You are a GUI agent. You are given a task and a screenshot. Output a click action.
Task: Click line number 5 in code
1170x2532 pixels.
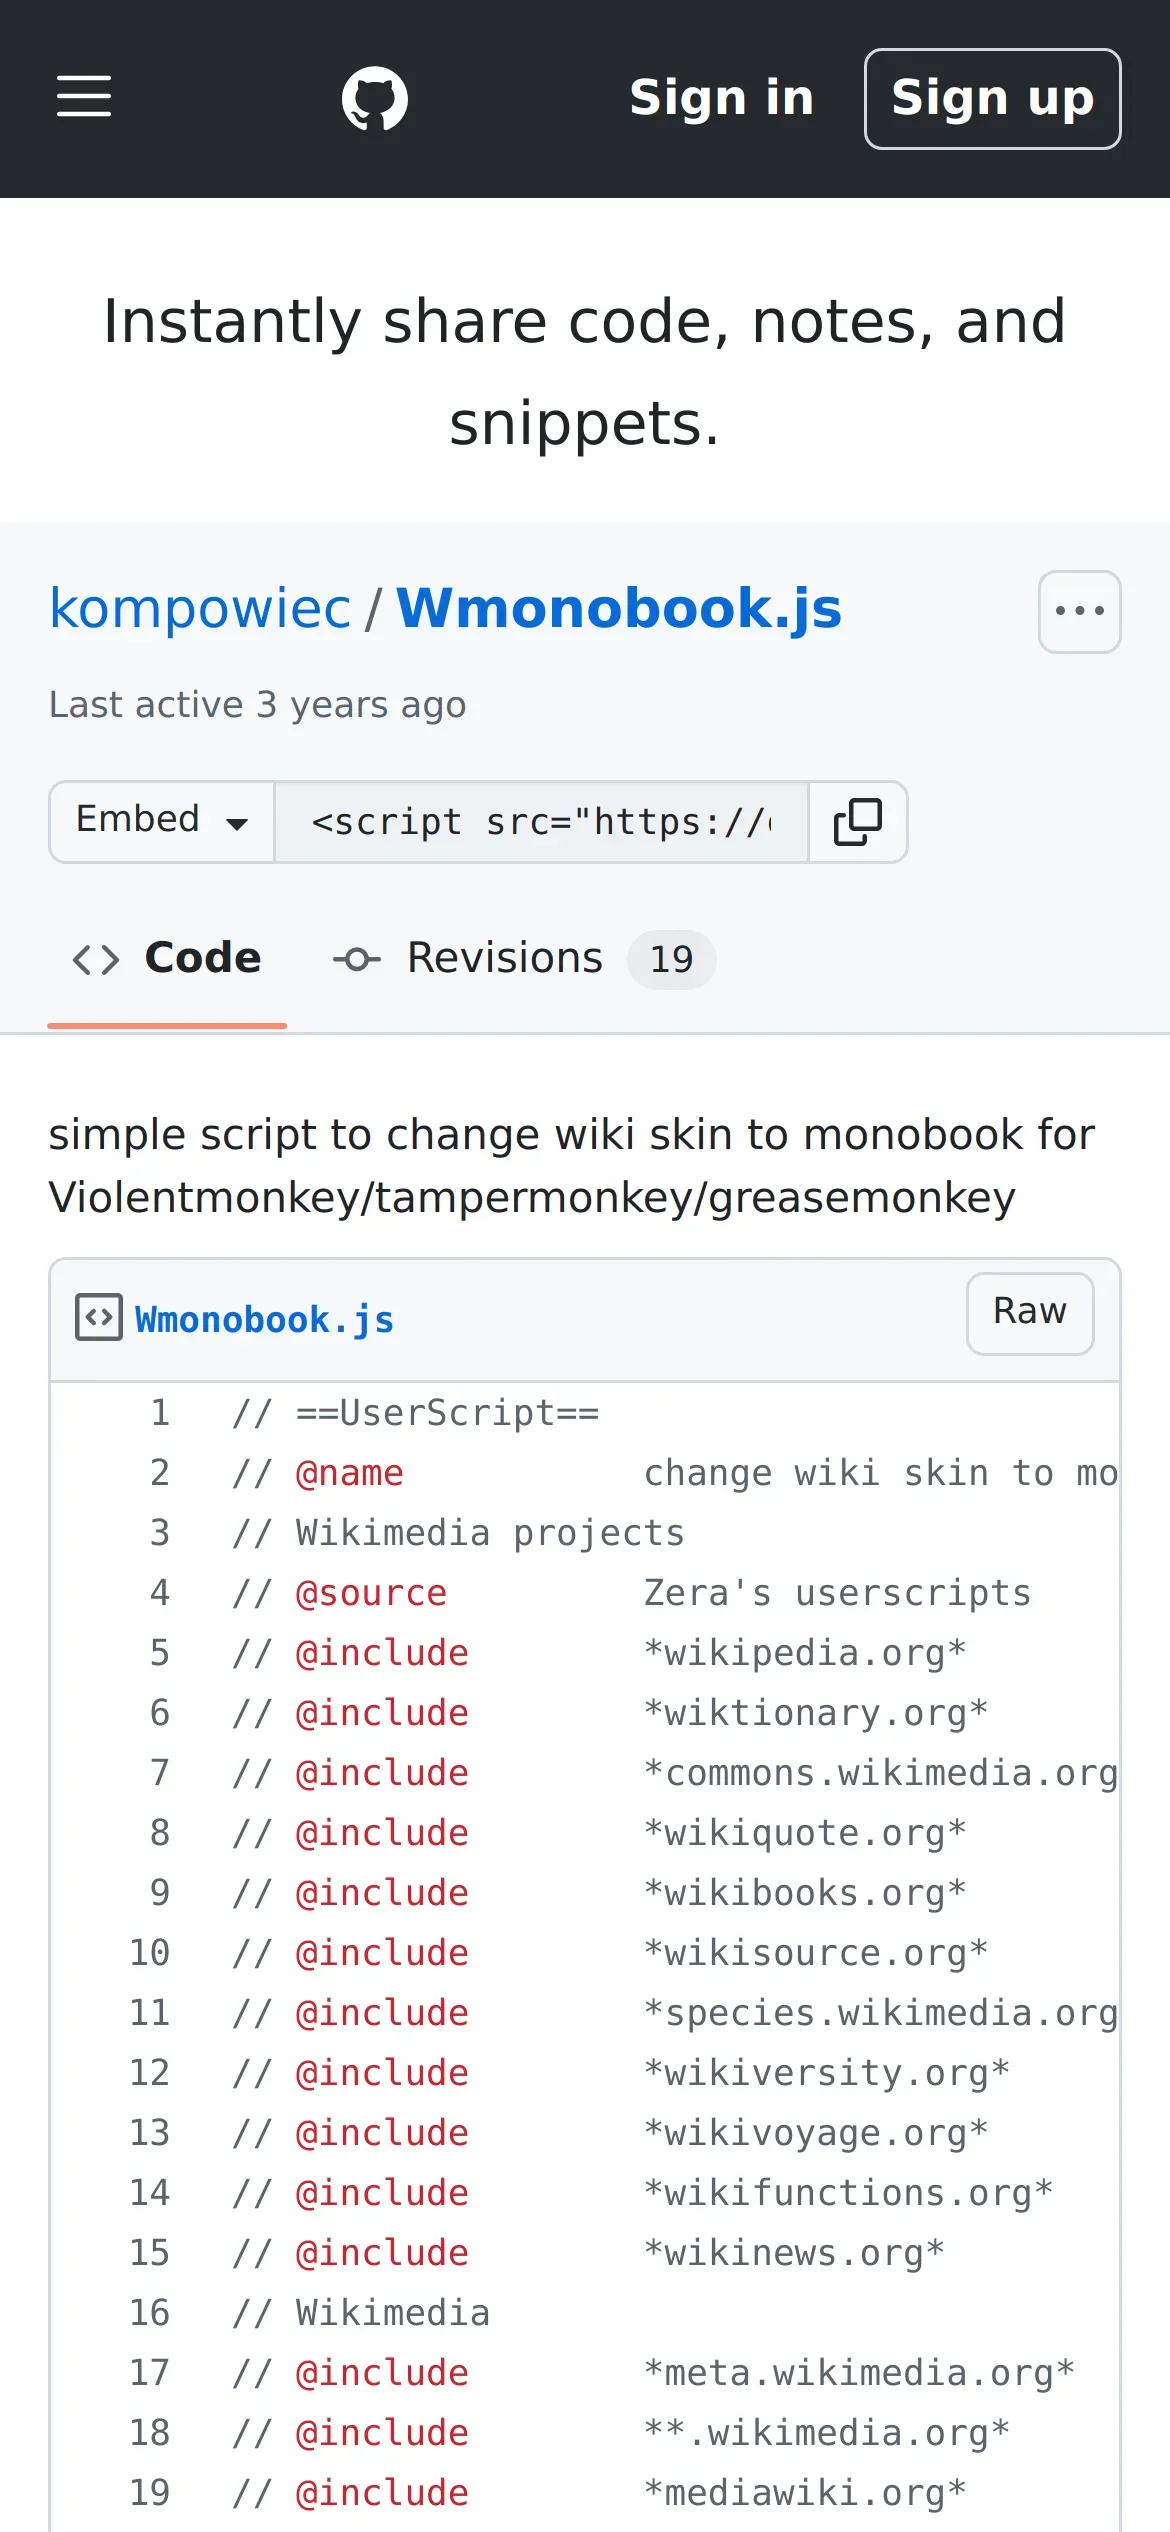click(x=160, y=1653)
